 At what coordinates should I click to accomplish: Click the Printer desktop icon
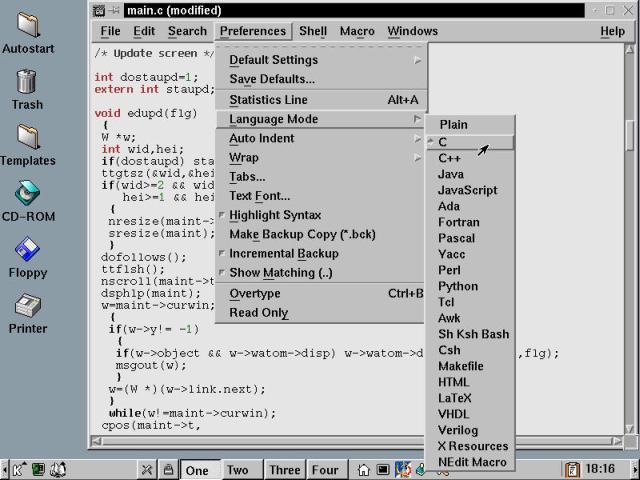pos(27,306)
